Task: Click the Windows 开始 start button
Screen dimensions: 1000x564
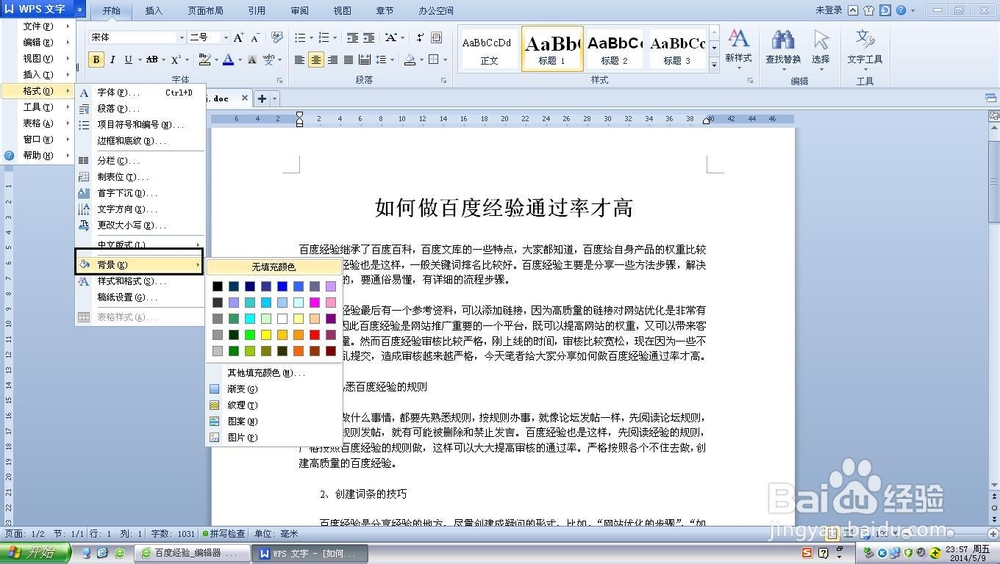Action: click(x=34, y=553)
